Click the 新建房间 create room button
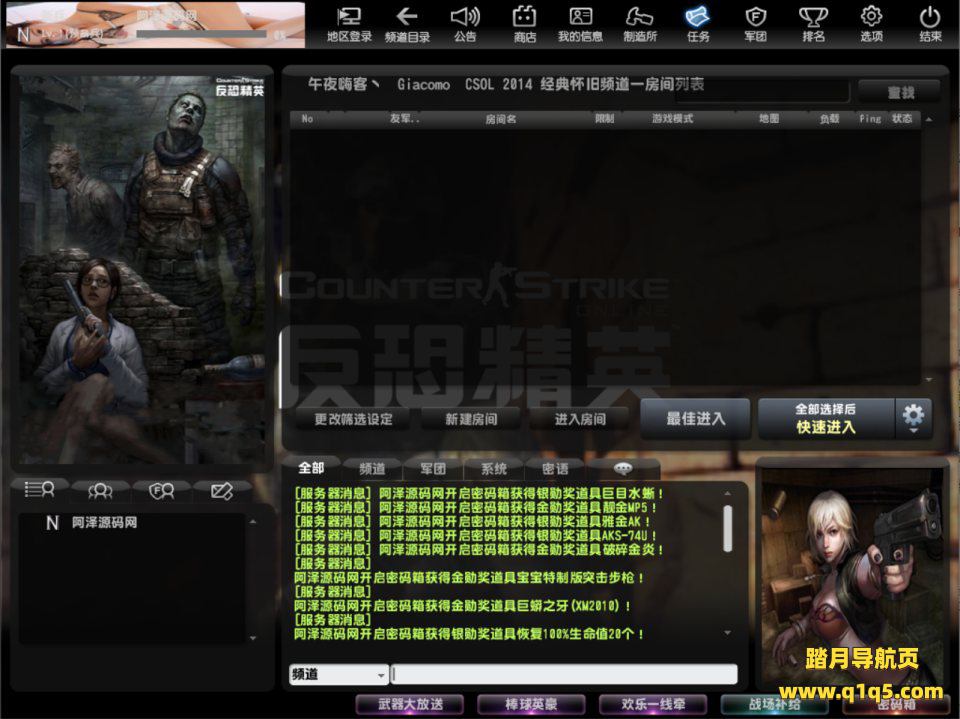The height and width of the screenshot is (719, 960). click(471, 419)
